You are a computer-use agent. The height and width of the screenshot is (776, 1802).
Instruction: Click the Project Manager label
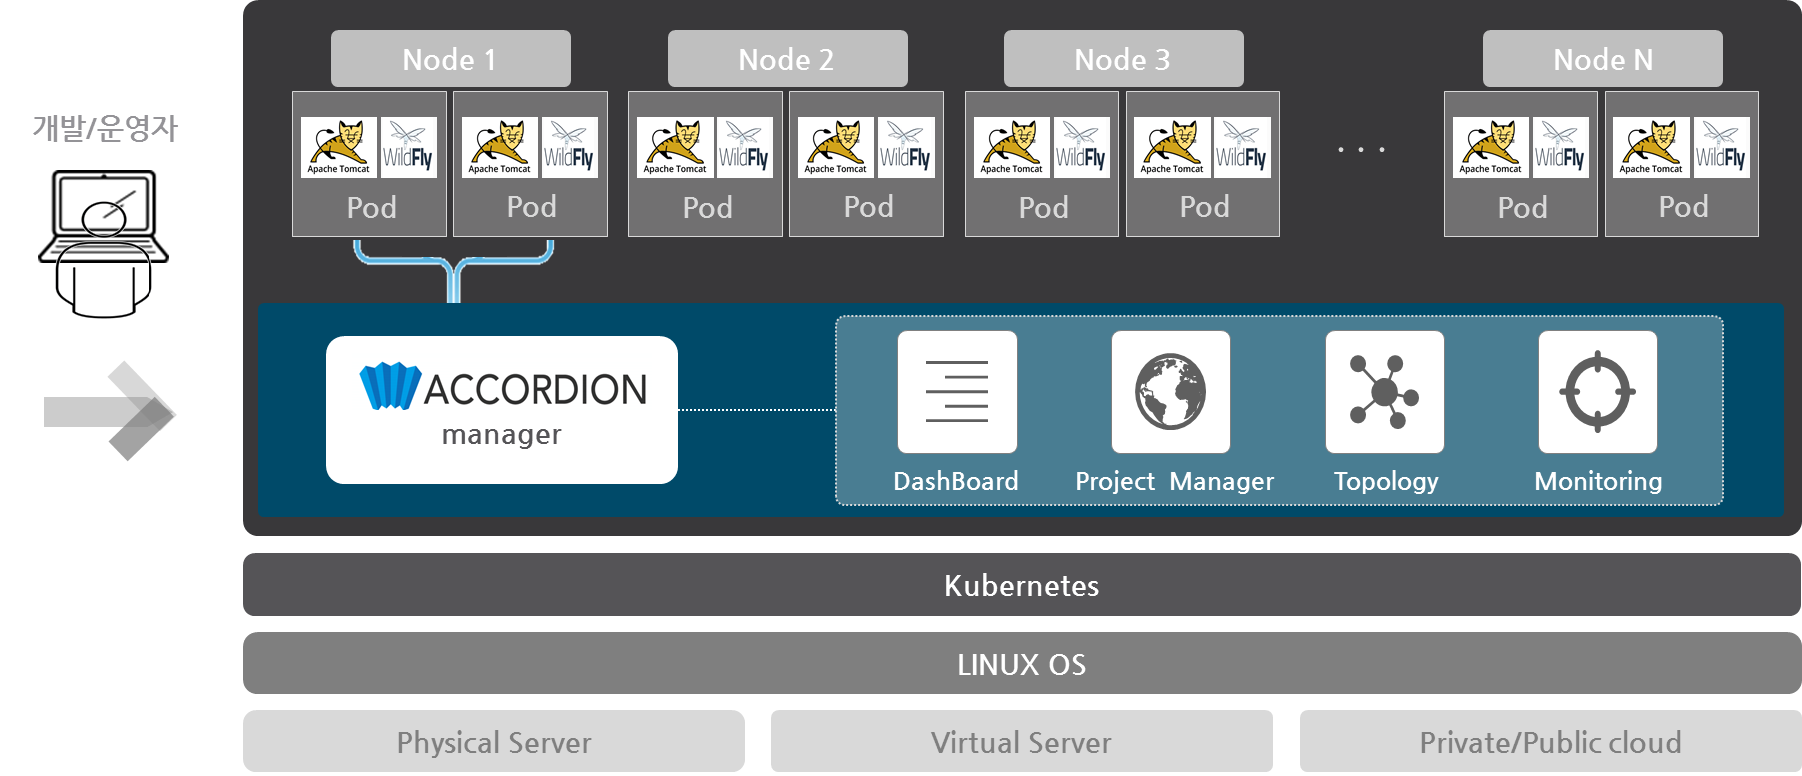point(1175,481)
